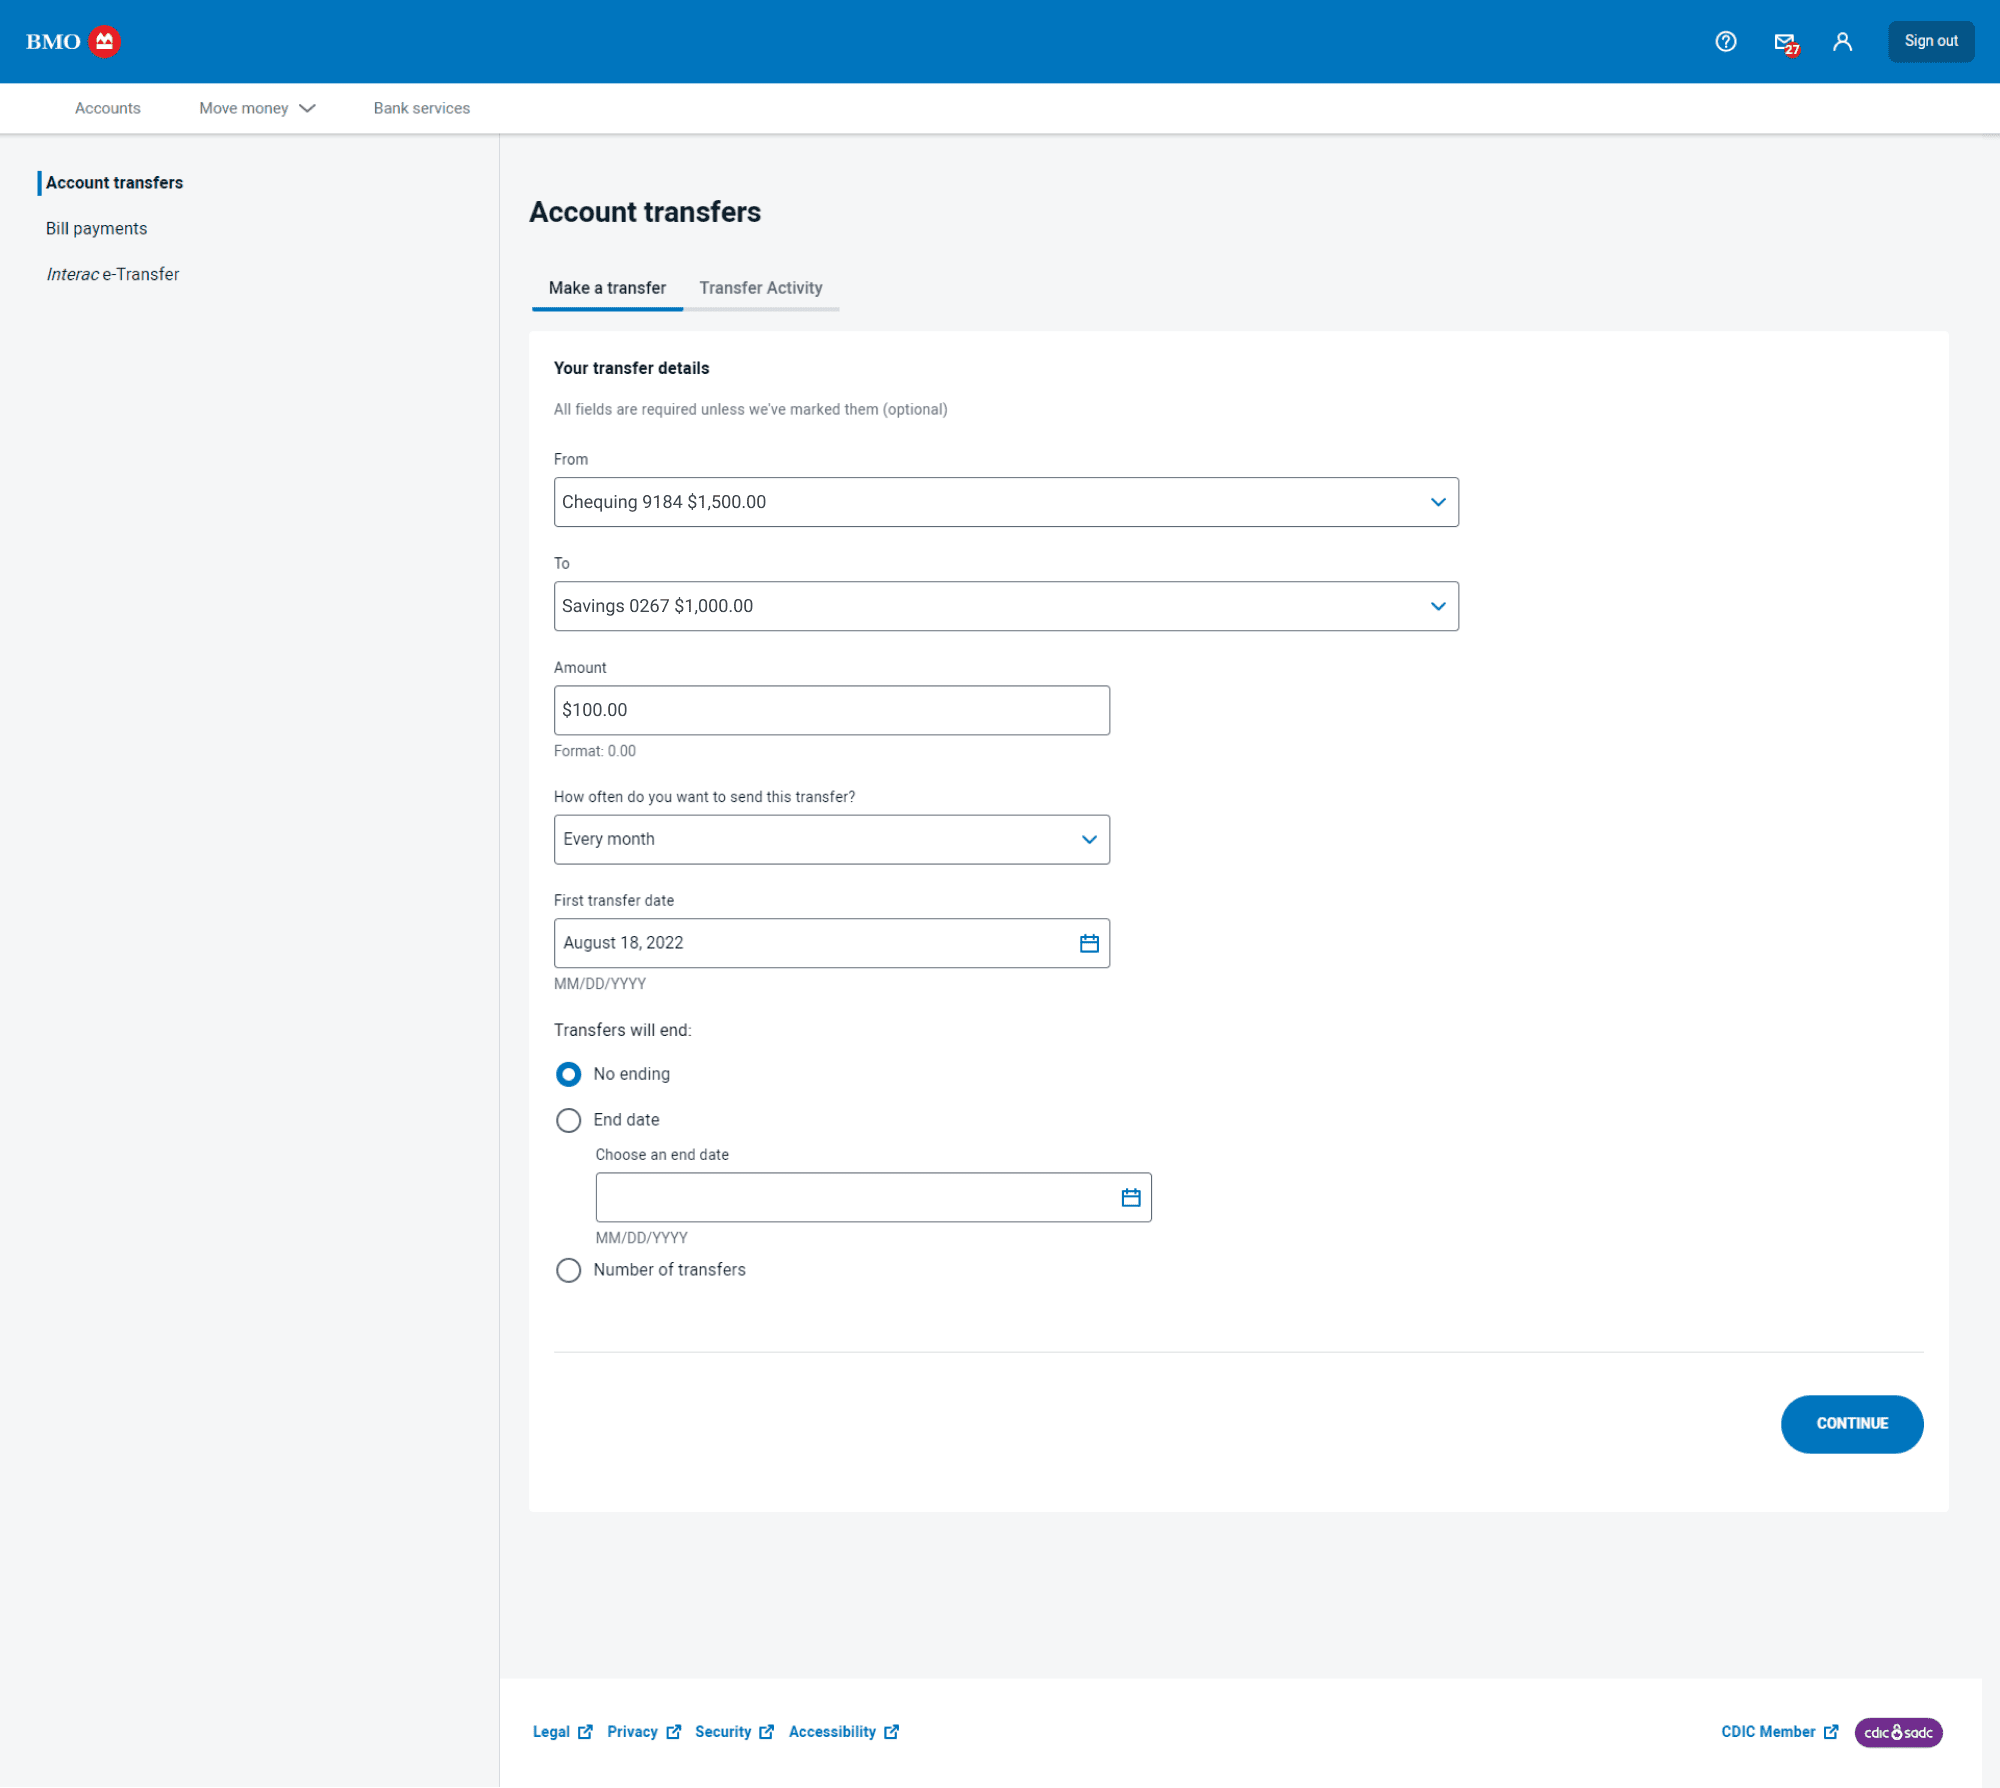2000x1788 pixels.
Task: Open the To account dropdown
Action: point(1006,606)
